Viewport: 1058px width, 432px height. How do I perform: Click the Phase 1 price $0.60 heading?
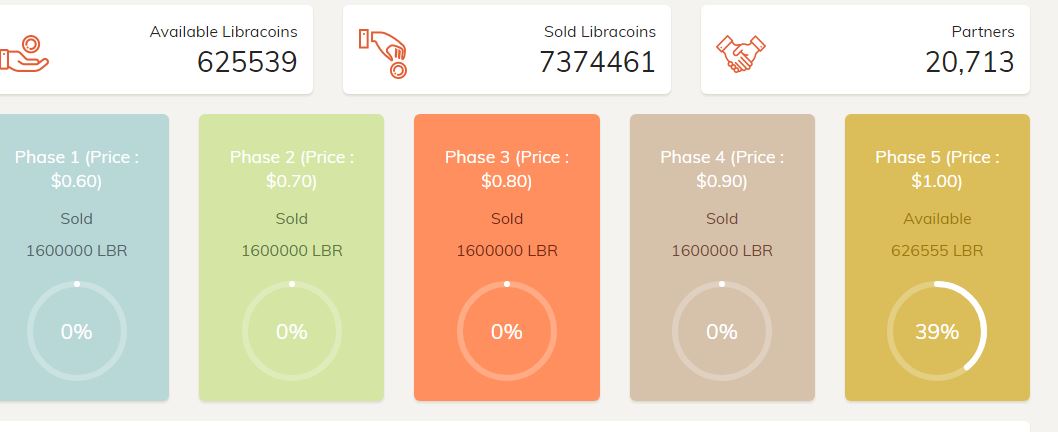point(76,169)
